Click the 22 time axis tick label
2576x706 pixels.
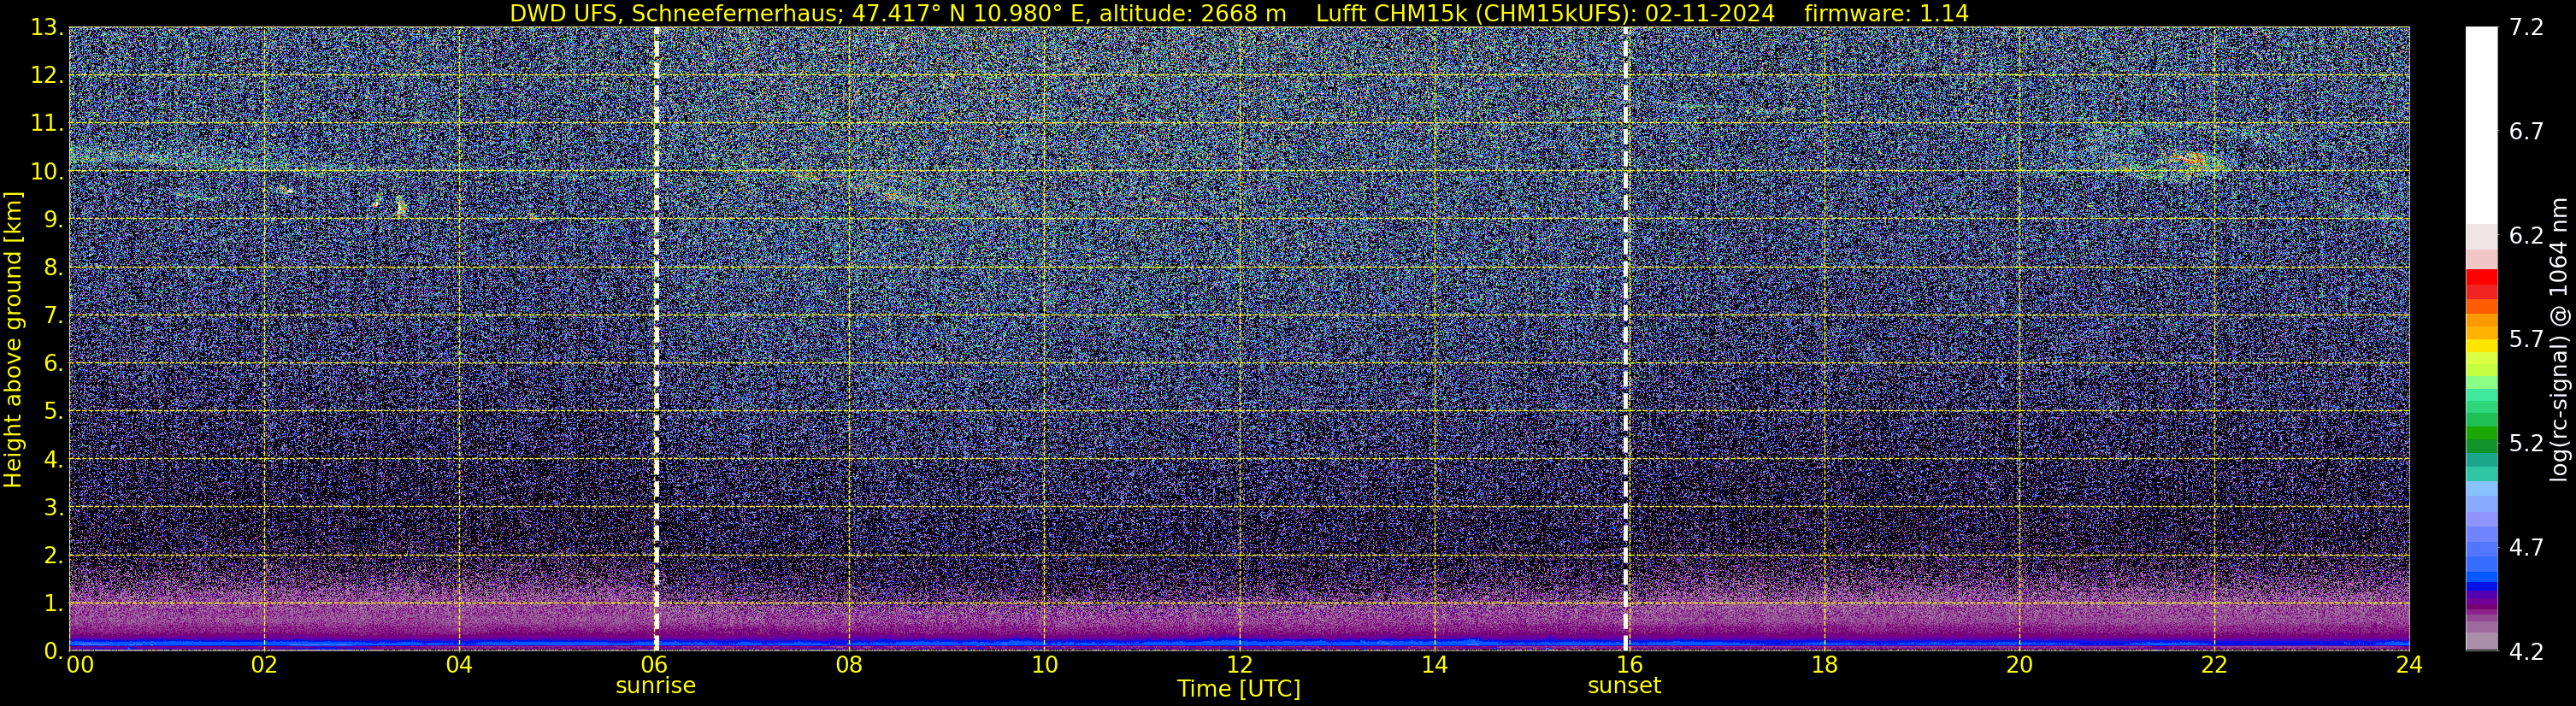(2214, 666)
